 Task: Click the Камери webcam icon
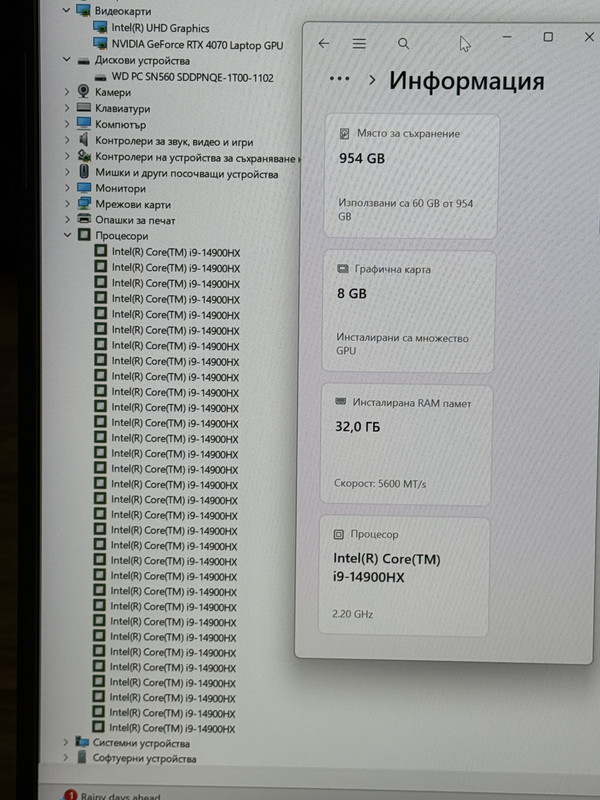(83, 91)
